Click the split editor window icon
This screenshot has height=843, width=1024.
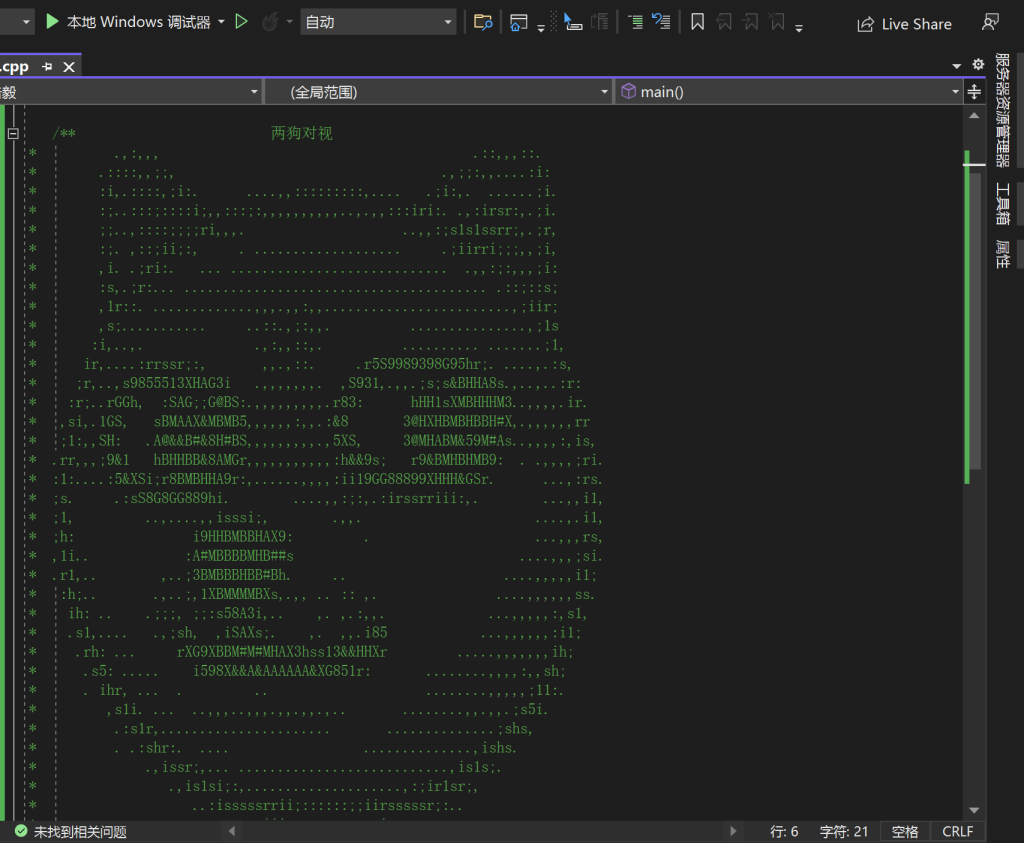pyautogui.click(x=974, y=92)
